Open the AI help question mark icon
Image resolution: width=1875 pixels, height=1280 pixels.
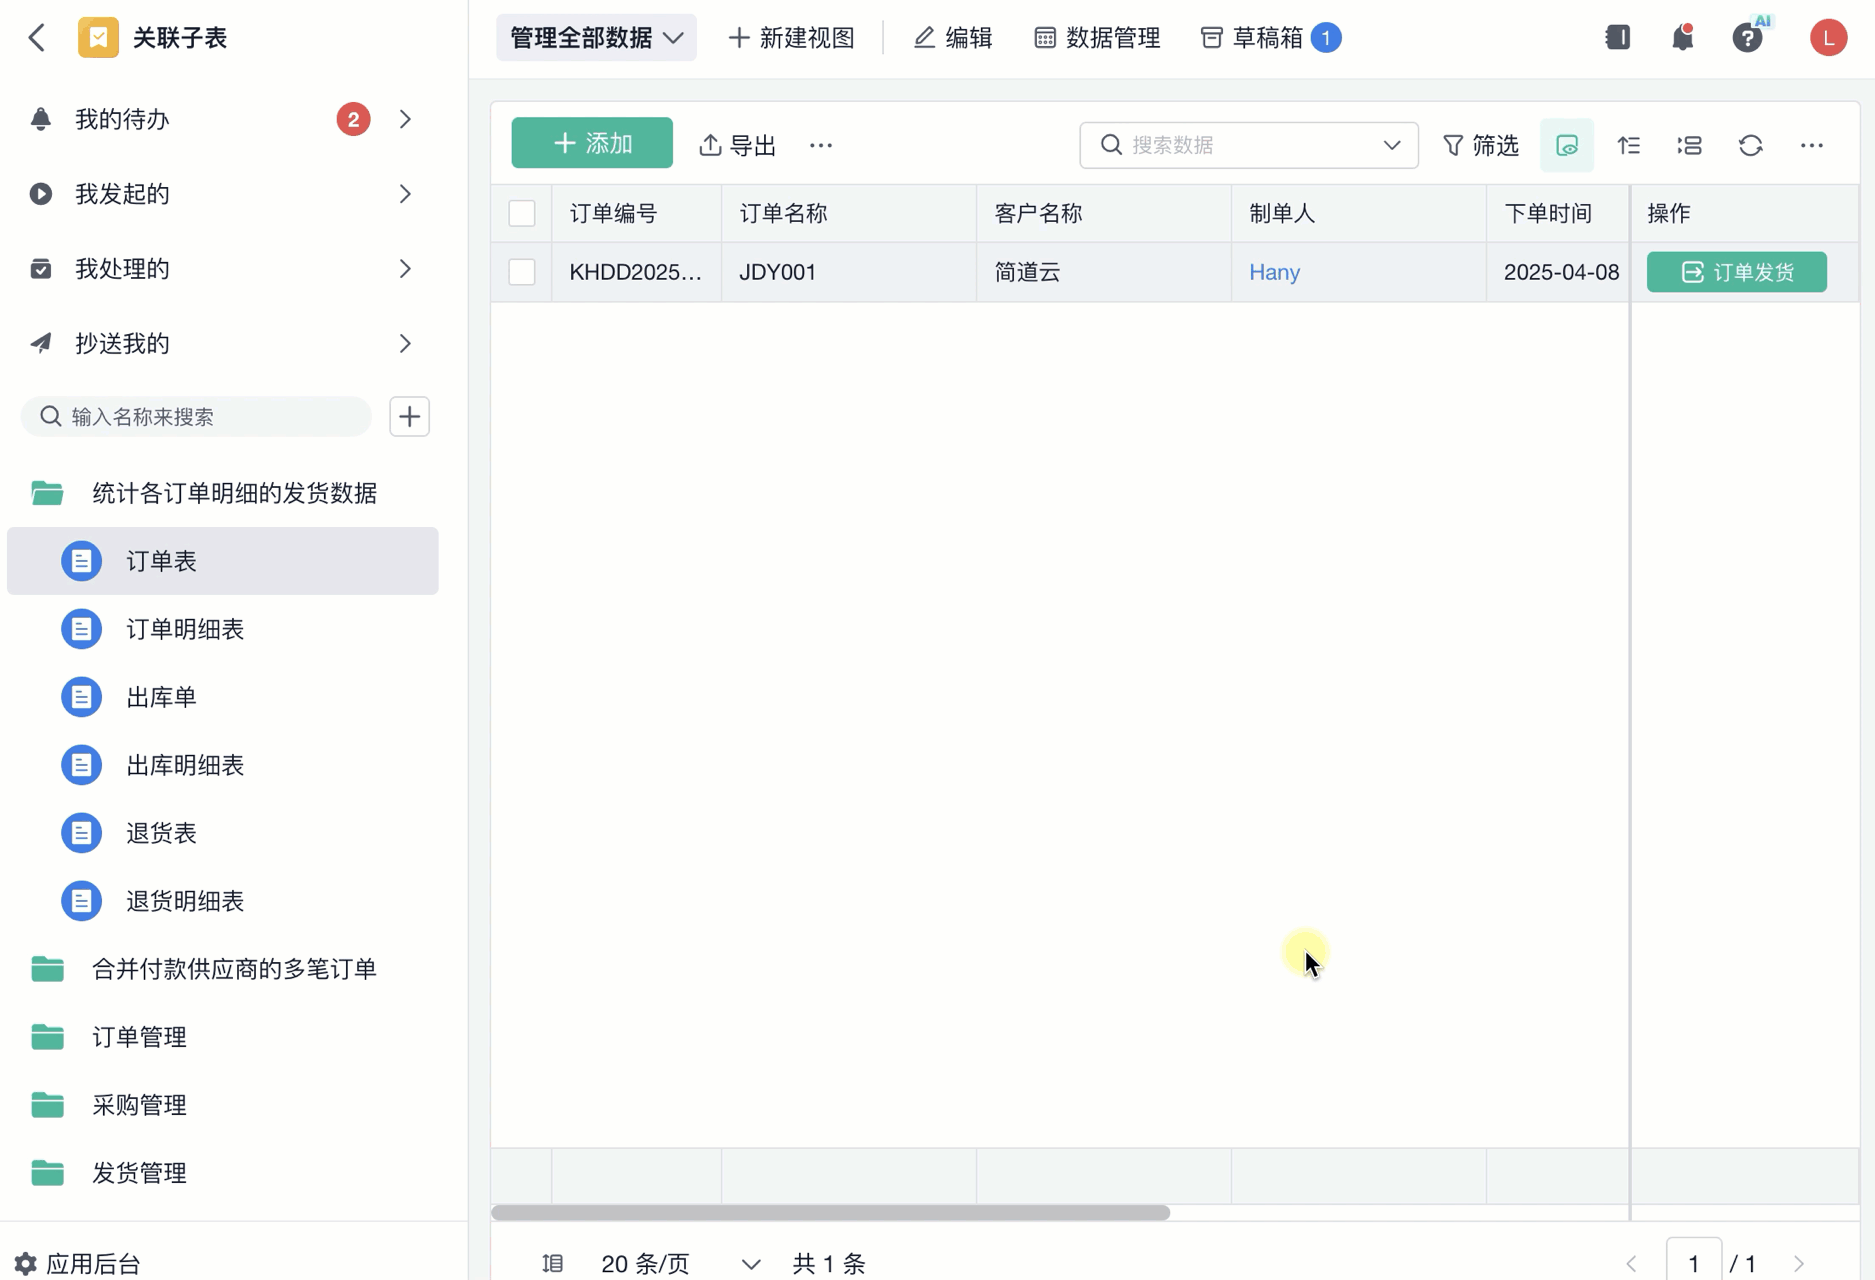[1747, 38]
